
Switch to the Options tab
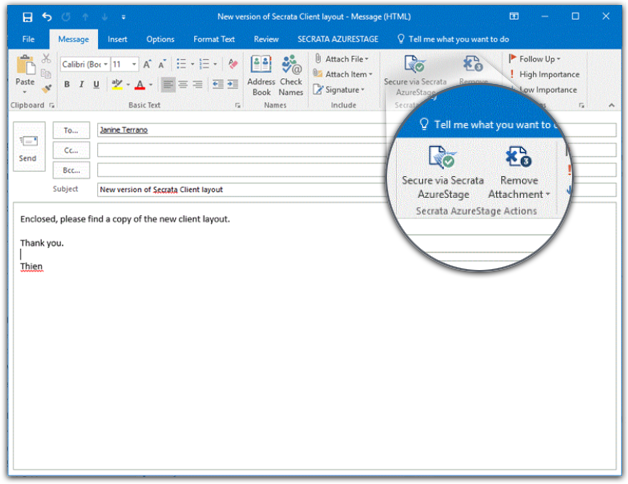[160, 39]
